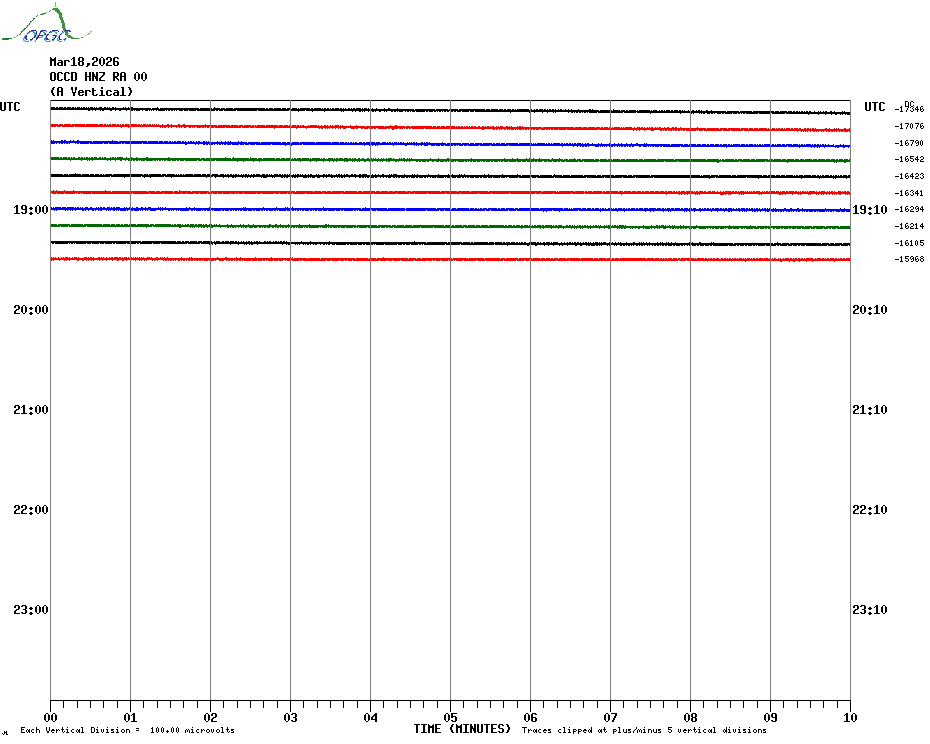Click the DC offset value -16341

[x=909, y=193]
